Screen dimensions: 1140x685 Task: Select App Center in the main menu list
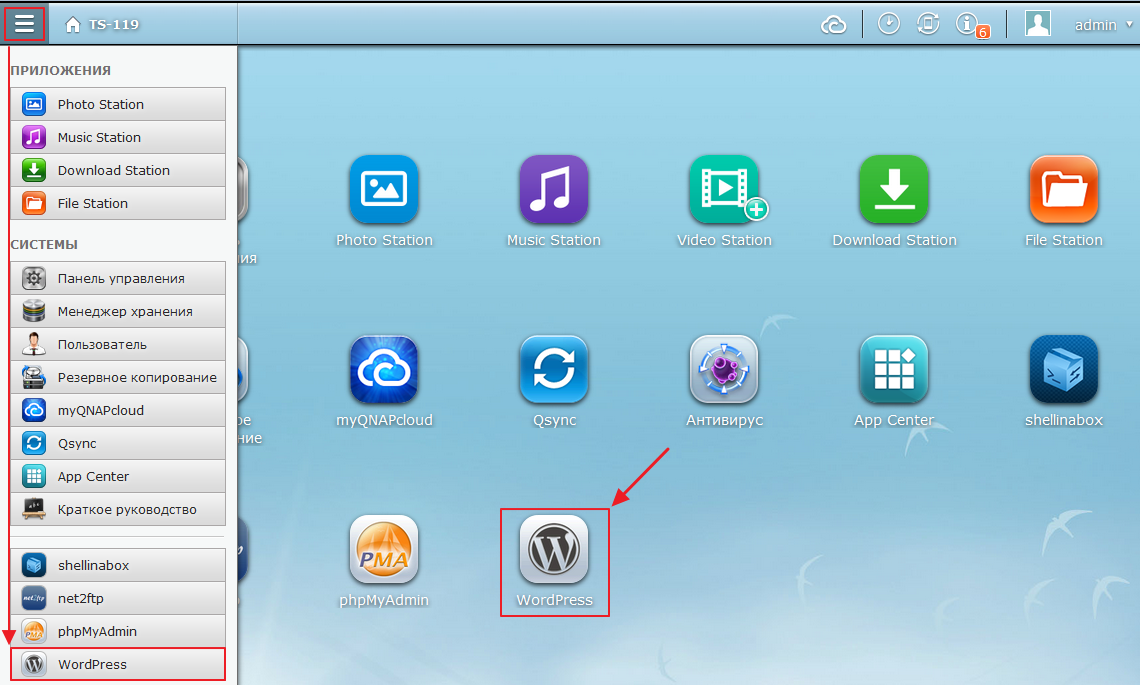[118, 476]
